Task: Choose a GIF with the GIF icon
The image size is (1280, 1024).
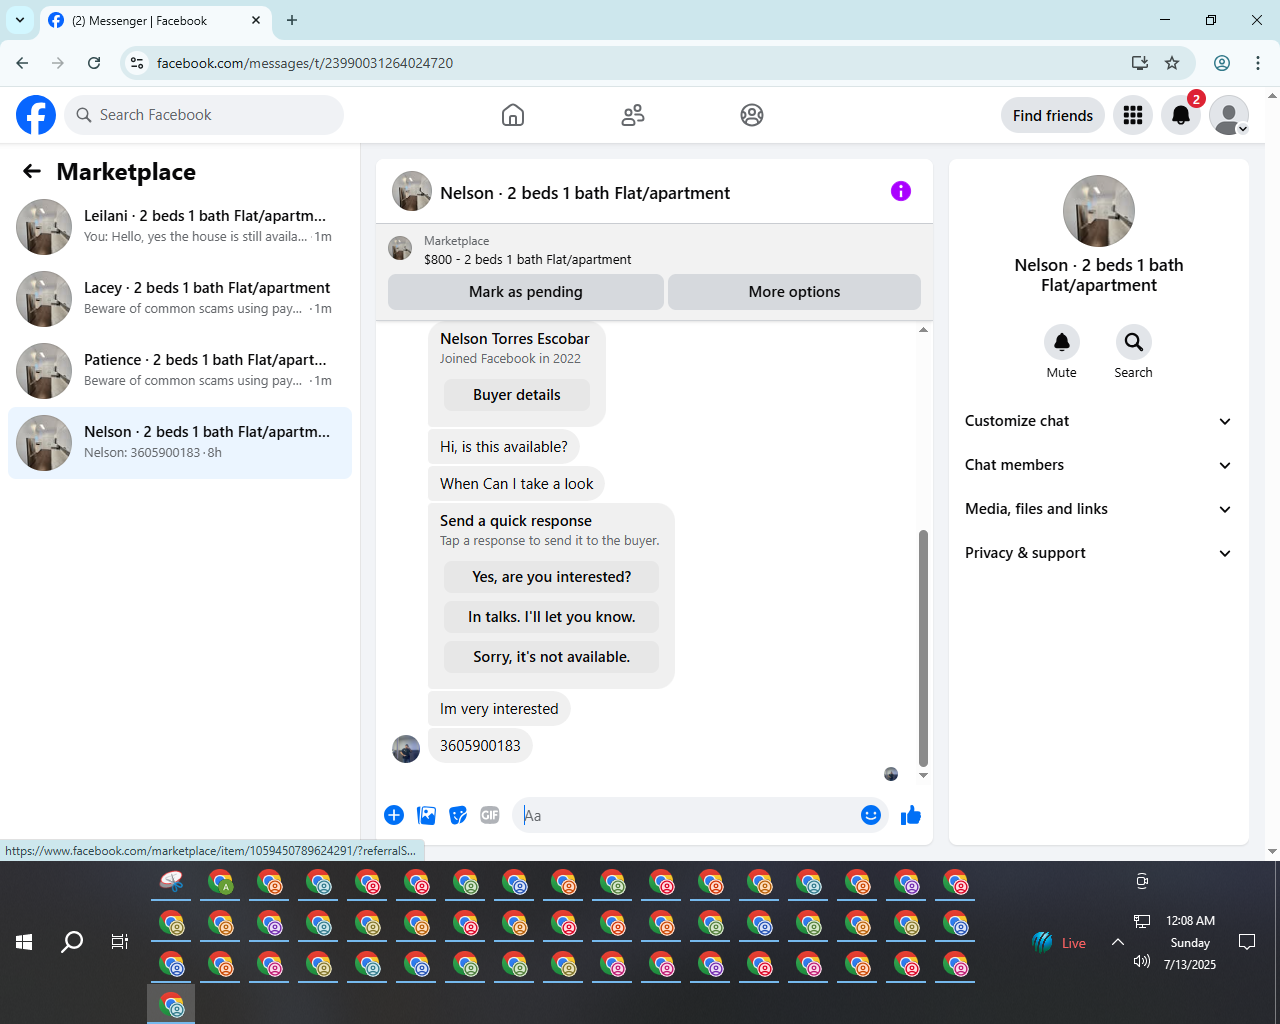Action: (x=490, y=815)
